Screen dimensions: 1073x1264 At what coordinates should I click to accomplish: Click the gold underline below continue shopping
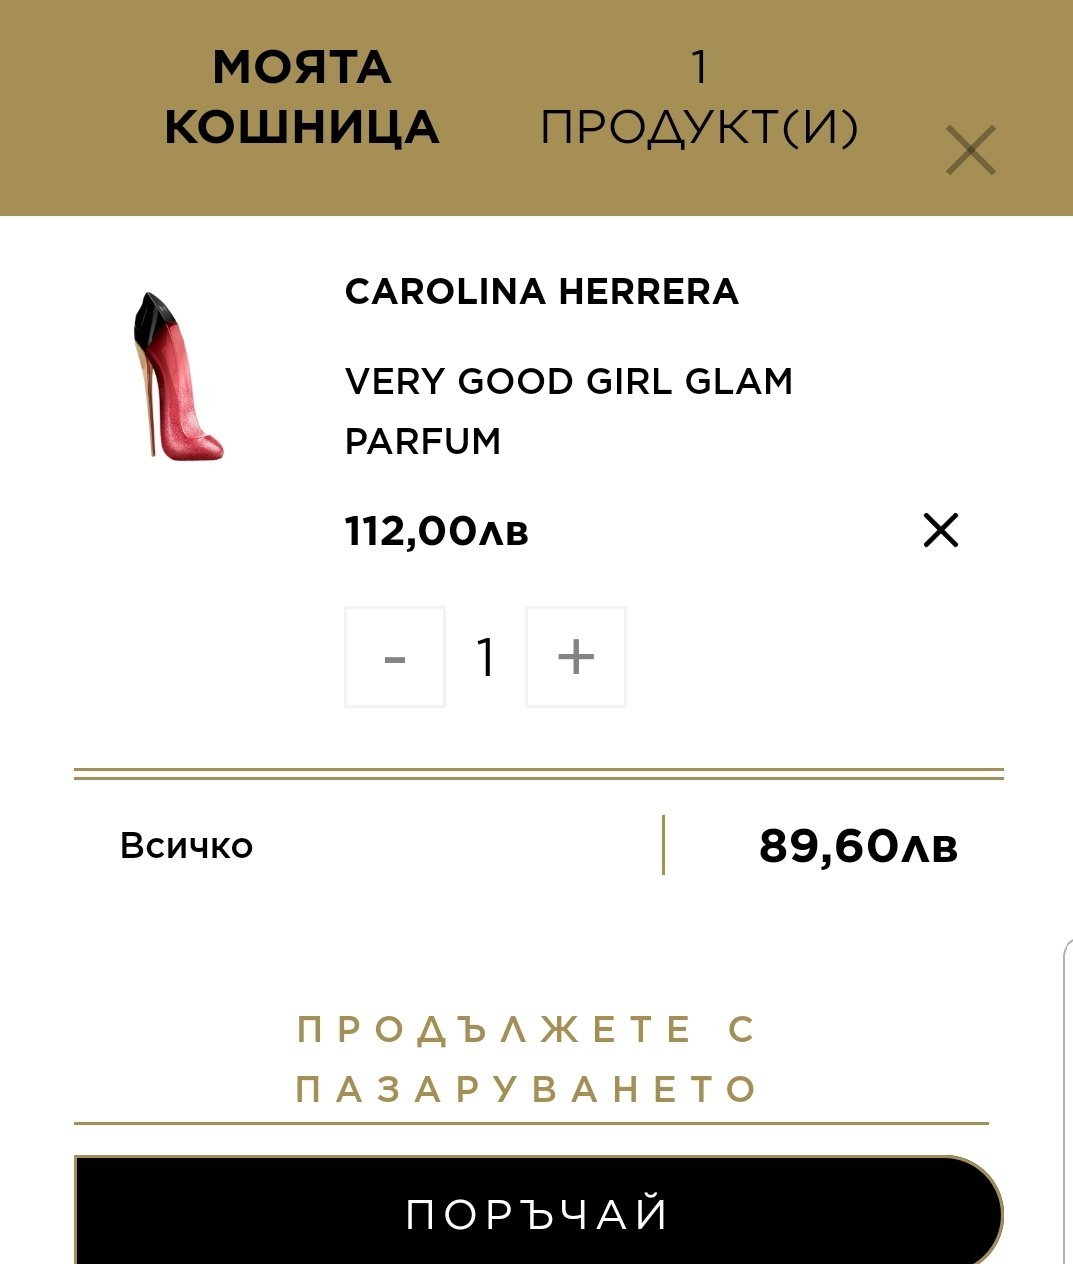pos(530,1123)
